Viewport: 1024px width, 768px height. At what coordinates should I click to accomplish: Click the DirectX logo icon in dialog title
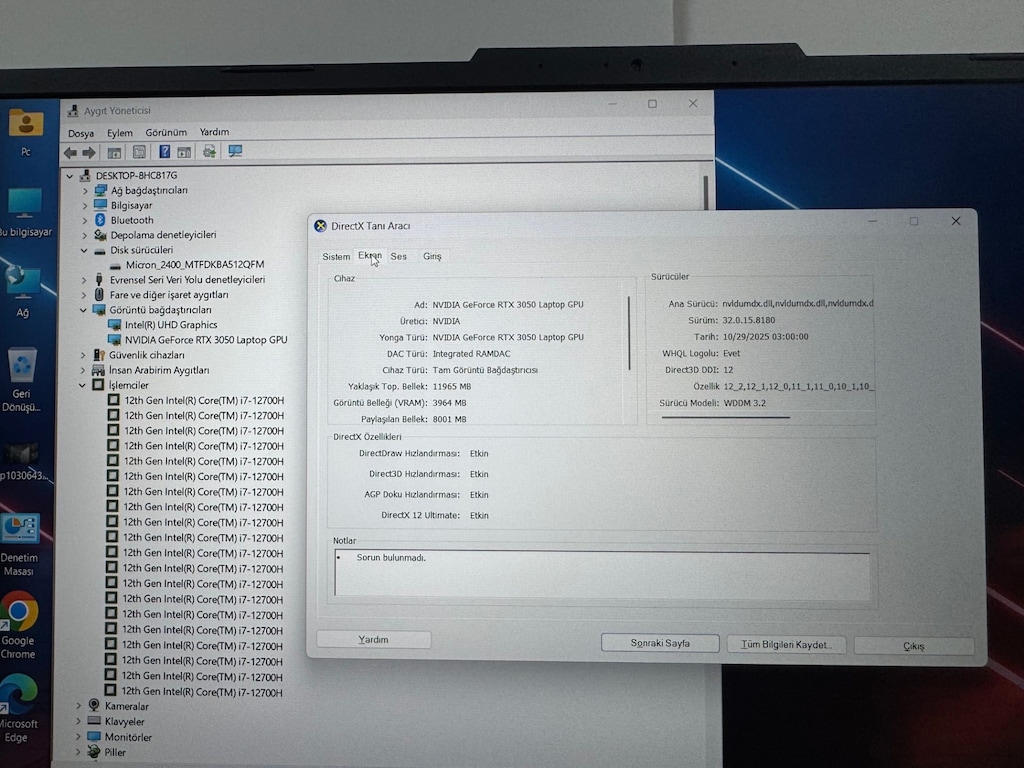320,226
